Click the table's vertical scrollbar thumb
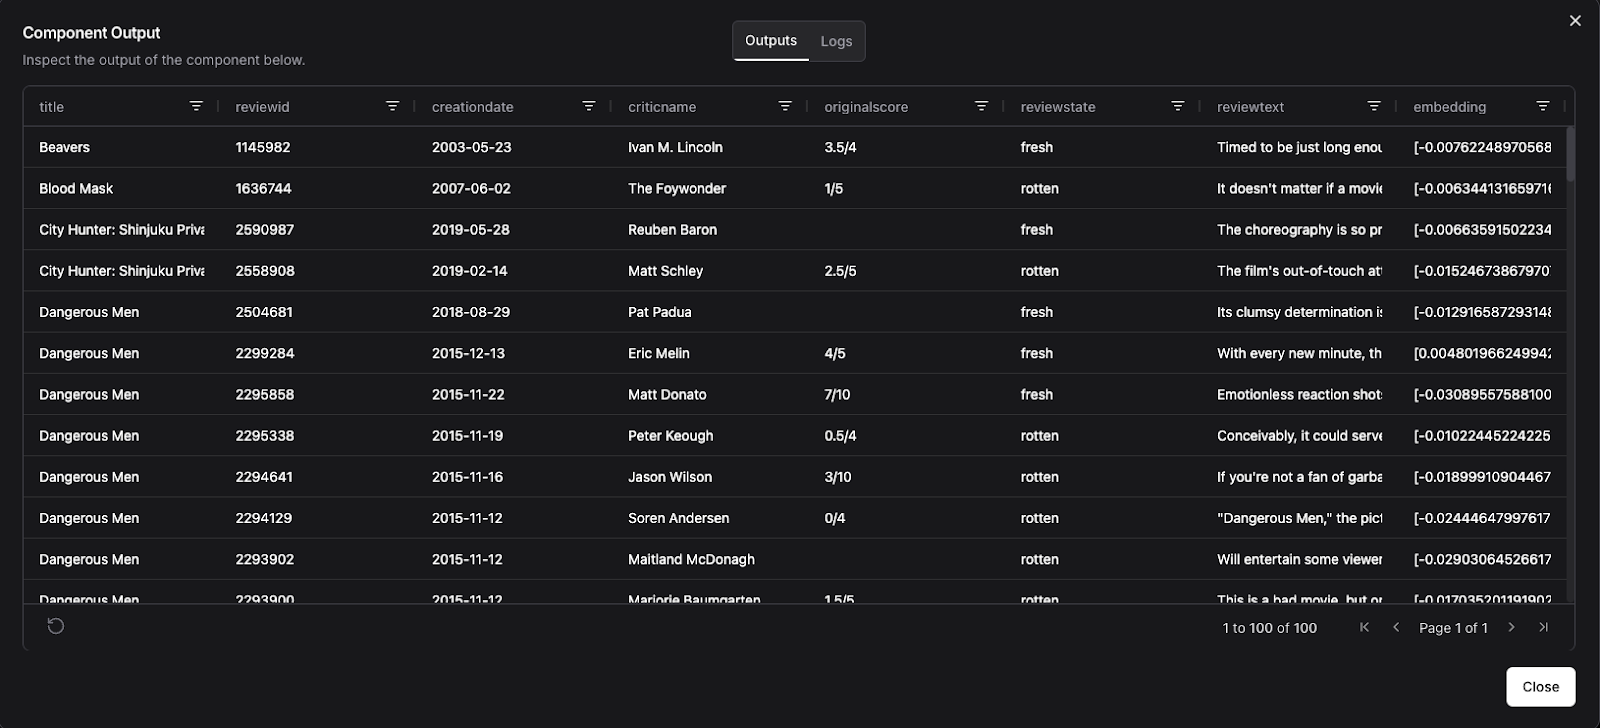This screenshot has height=728, width=1600. click(1570, 155)
